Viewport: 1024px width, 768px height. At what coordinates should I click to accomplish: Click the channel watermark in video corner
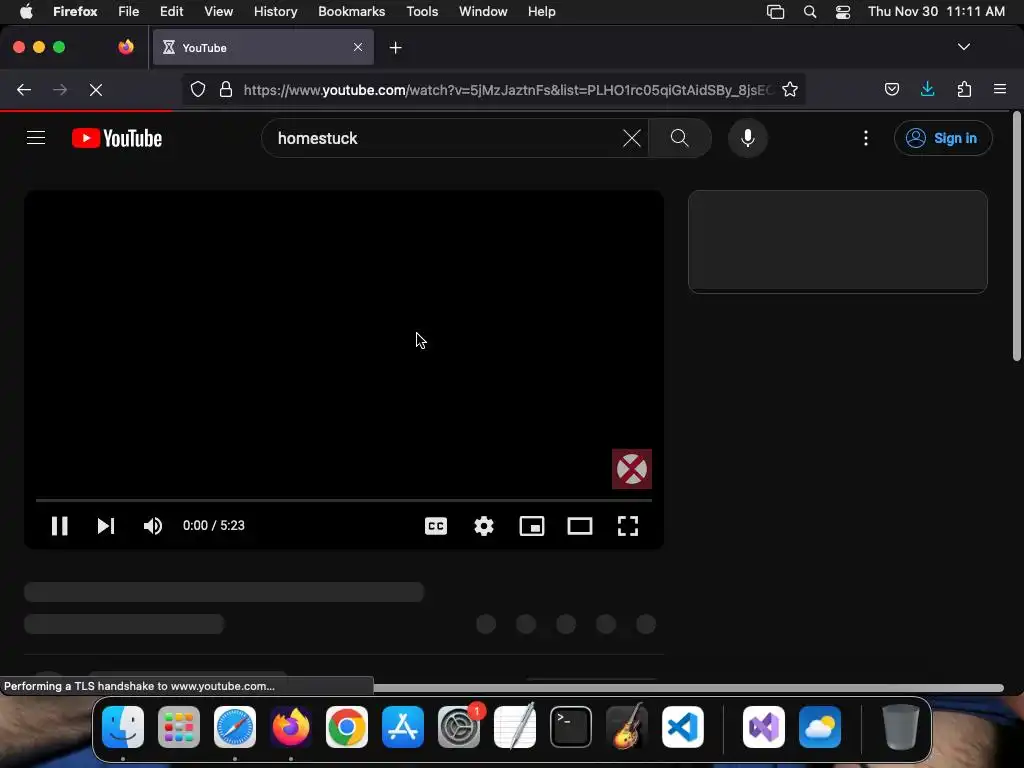(x=632, y=469)
